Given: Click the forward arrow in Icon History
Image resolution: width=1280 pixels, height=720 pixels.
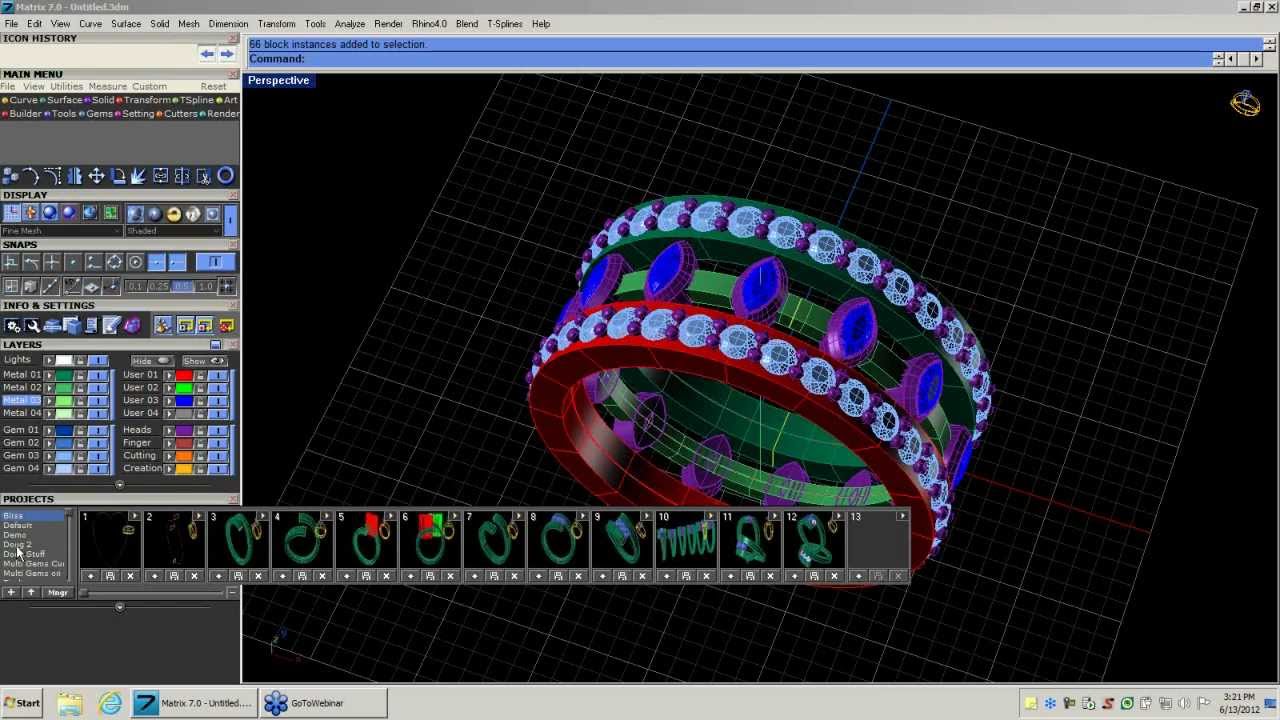Looking at the screenshot, I should pyautogui.click(x=227, y=54).
